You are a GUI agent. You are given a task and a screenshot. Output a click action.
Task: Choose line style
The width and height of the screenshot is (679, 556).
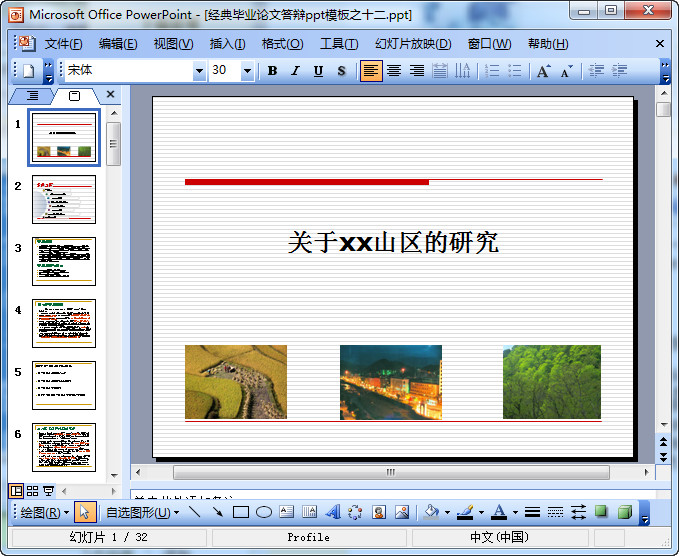[x=532, y=512]
